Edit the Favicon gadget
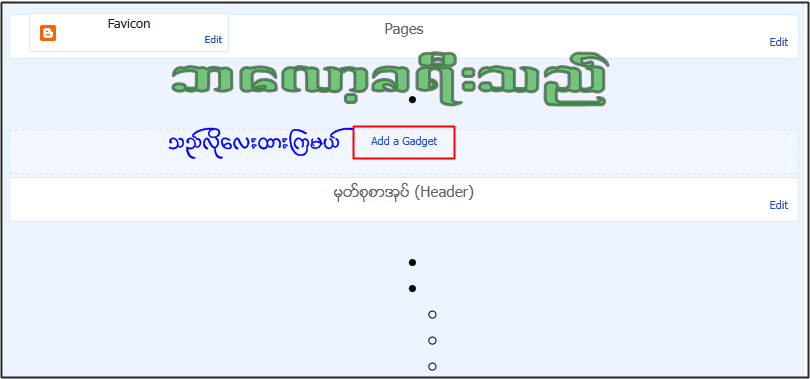 213,40
